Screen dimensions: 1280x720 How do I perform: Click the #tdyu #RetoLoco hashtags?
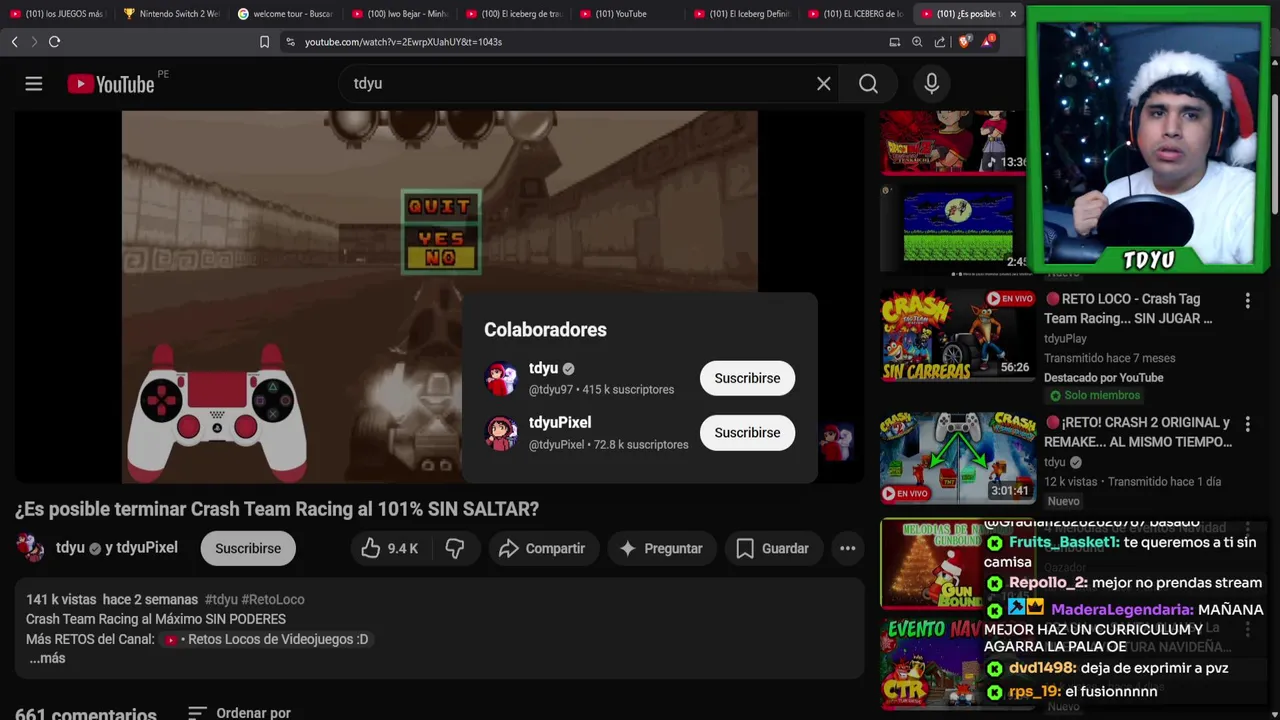point(255,599)
